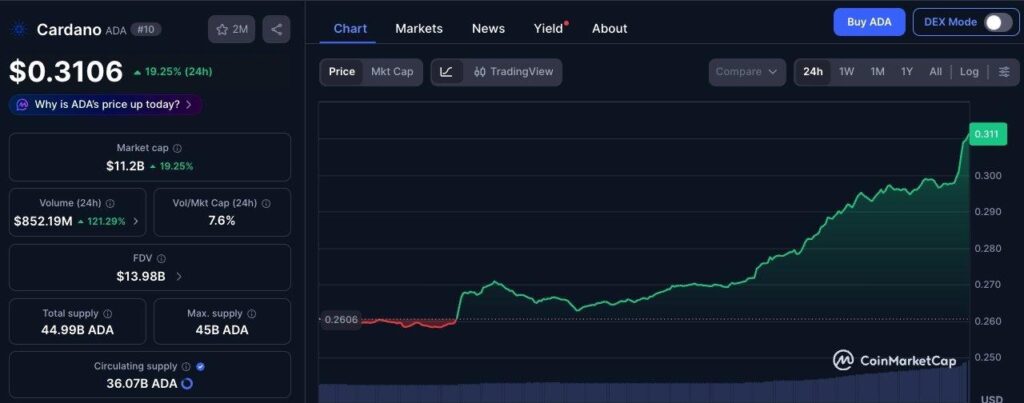The width and height of the screenshot is (1024, 403).
Task: Toggle Log scale on chart
Action: click(969, 72)
